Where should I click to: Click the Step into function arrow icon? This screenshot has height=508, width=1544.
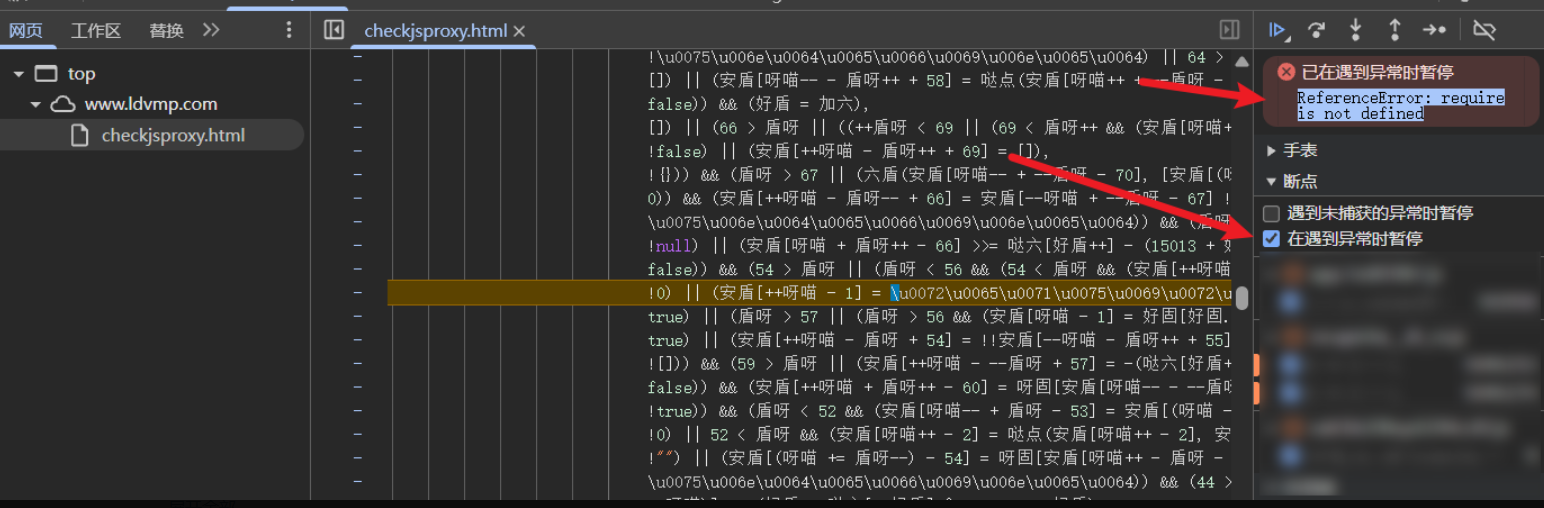tap(1356, 30)
